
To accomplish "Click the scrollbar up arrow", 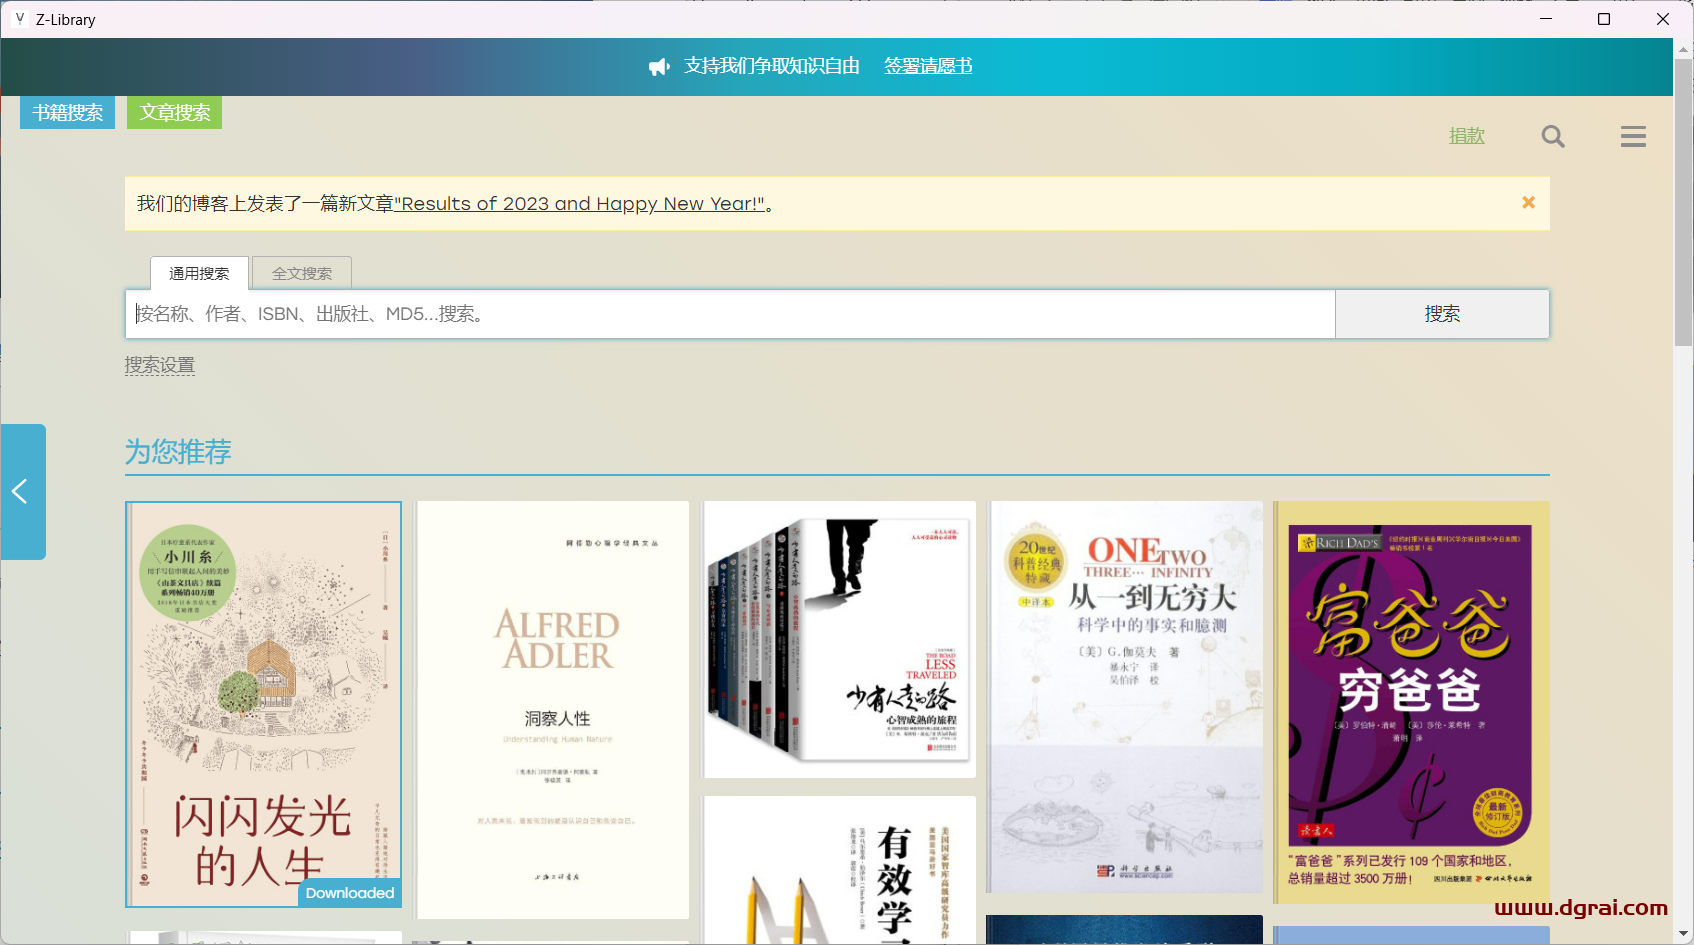I will pos(1684,48).
